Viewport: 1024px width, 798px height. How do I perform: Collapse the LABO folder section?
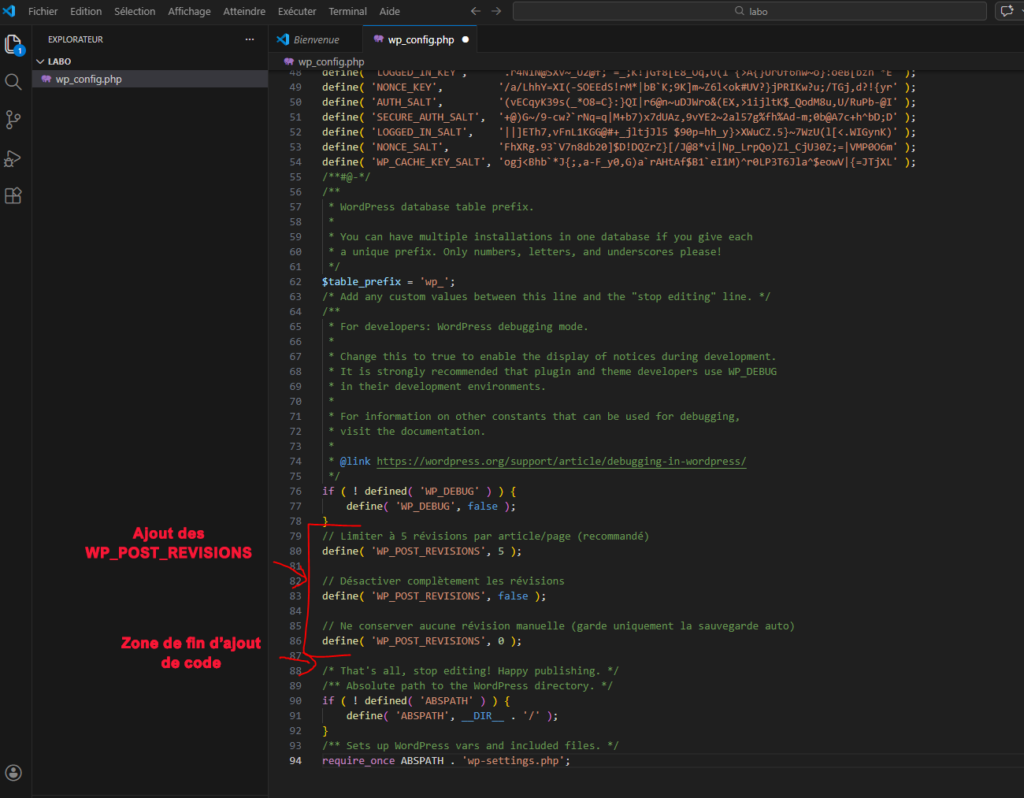(x=40, y=61)
